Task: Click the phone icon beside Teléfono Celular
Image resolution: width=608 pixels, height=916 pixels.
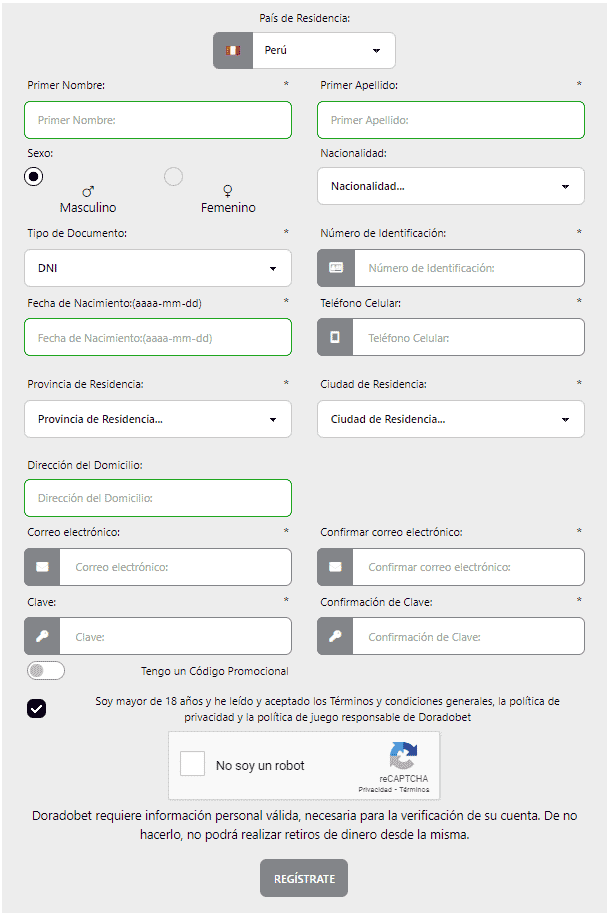Action: (x=336, y=337)
